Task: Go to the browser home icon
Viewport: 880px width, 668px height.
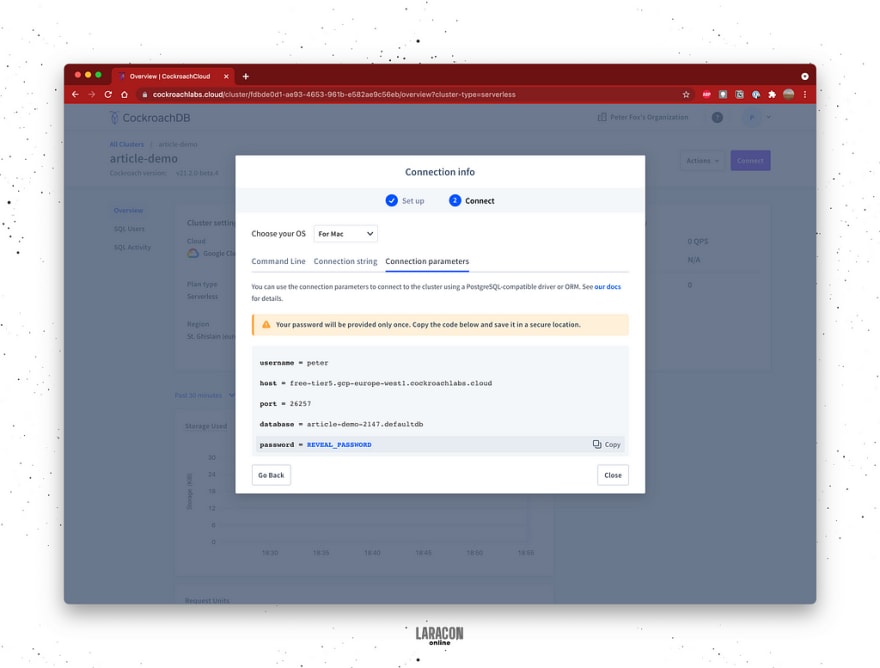Action: [x=125, y=94]
